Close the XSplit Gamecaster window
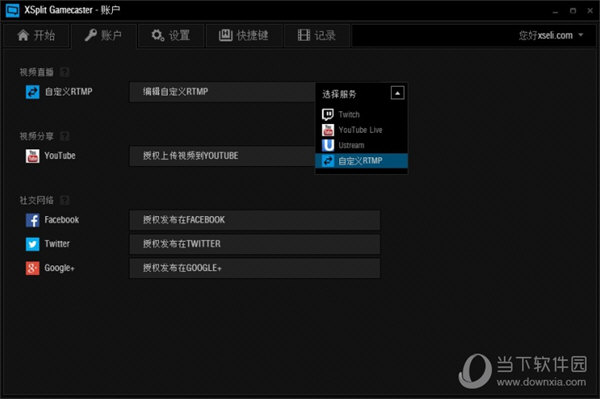 [x=590, y=11]
